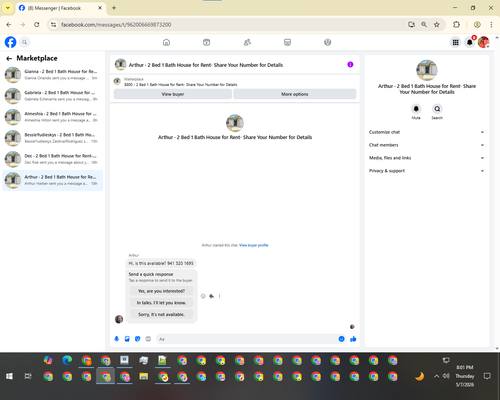
Task: Send quick response 'Sorry, it's not available.'
Action: point(161,314)
